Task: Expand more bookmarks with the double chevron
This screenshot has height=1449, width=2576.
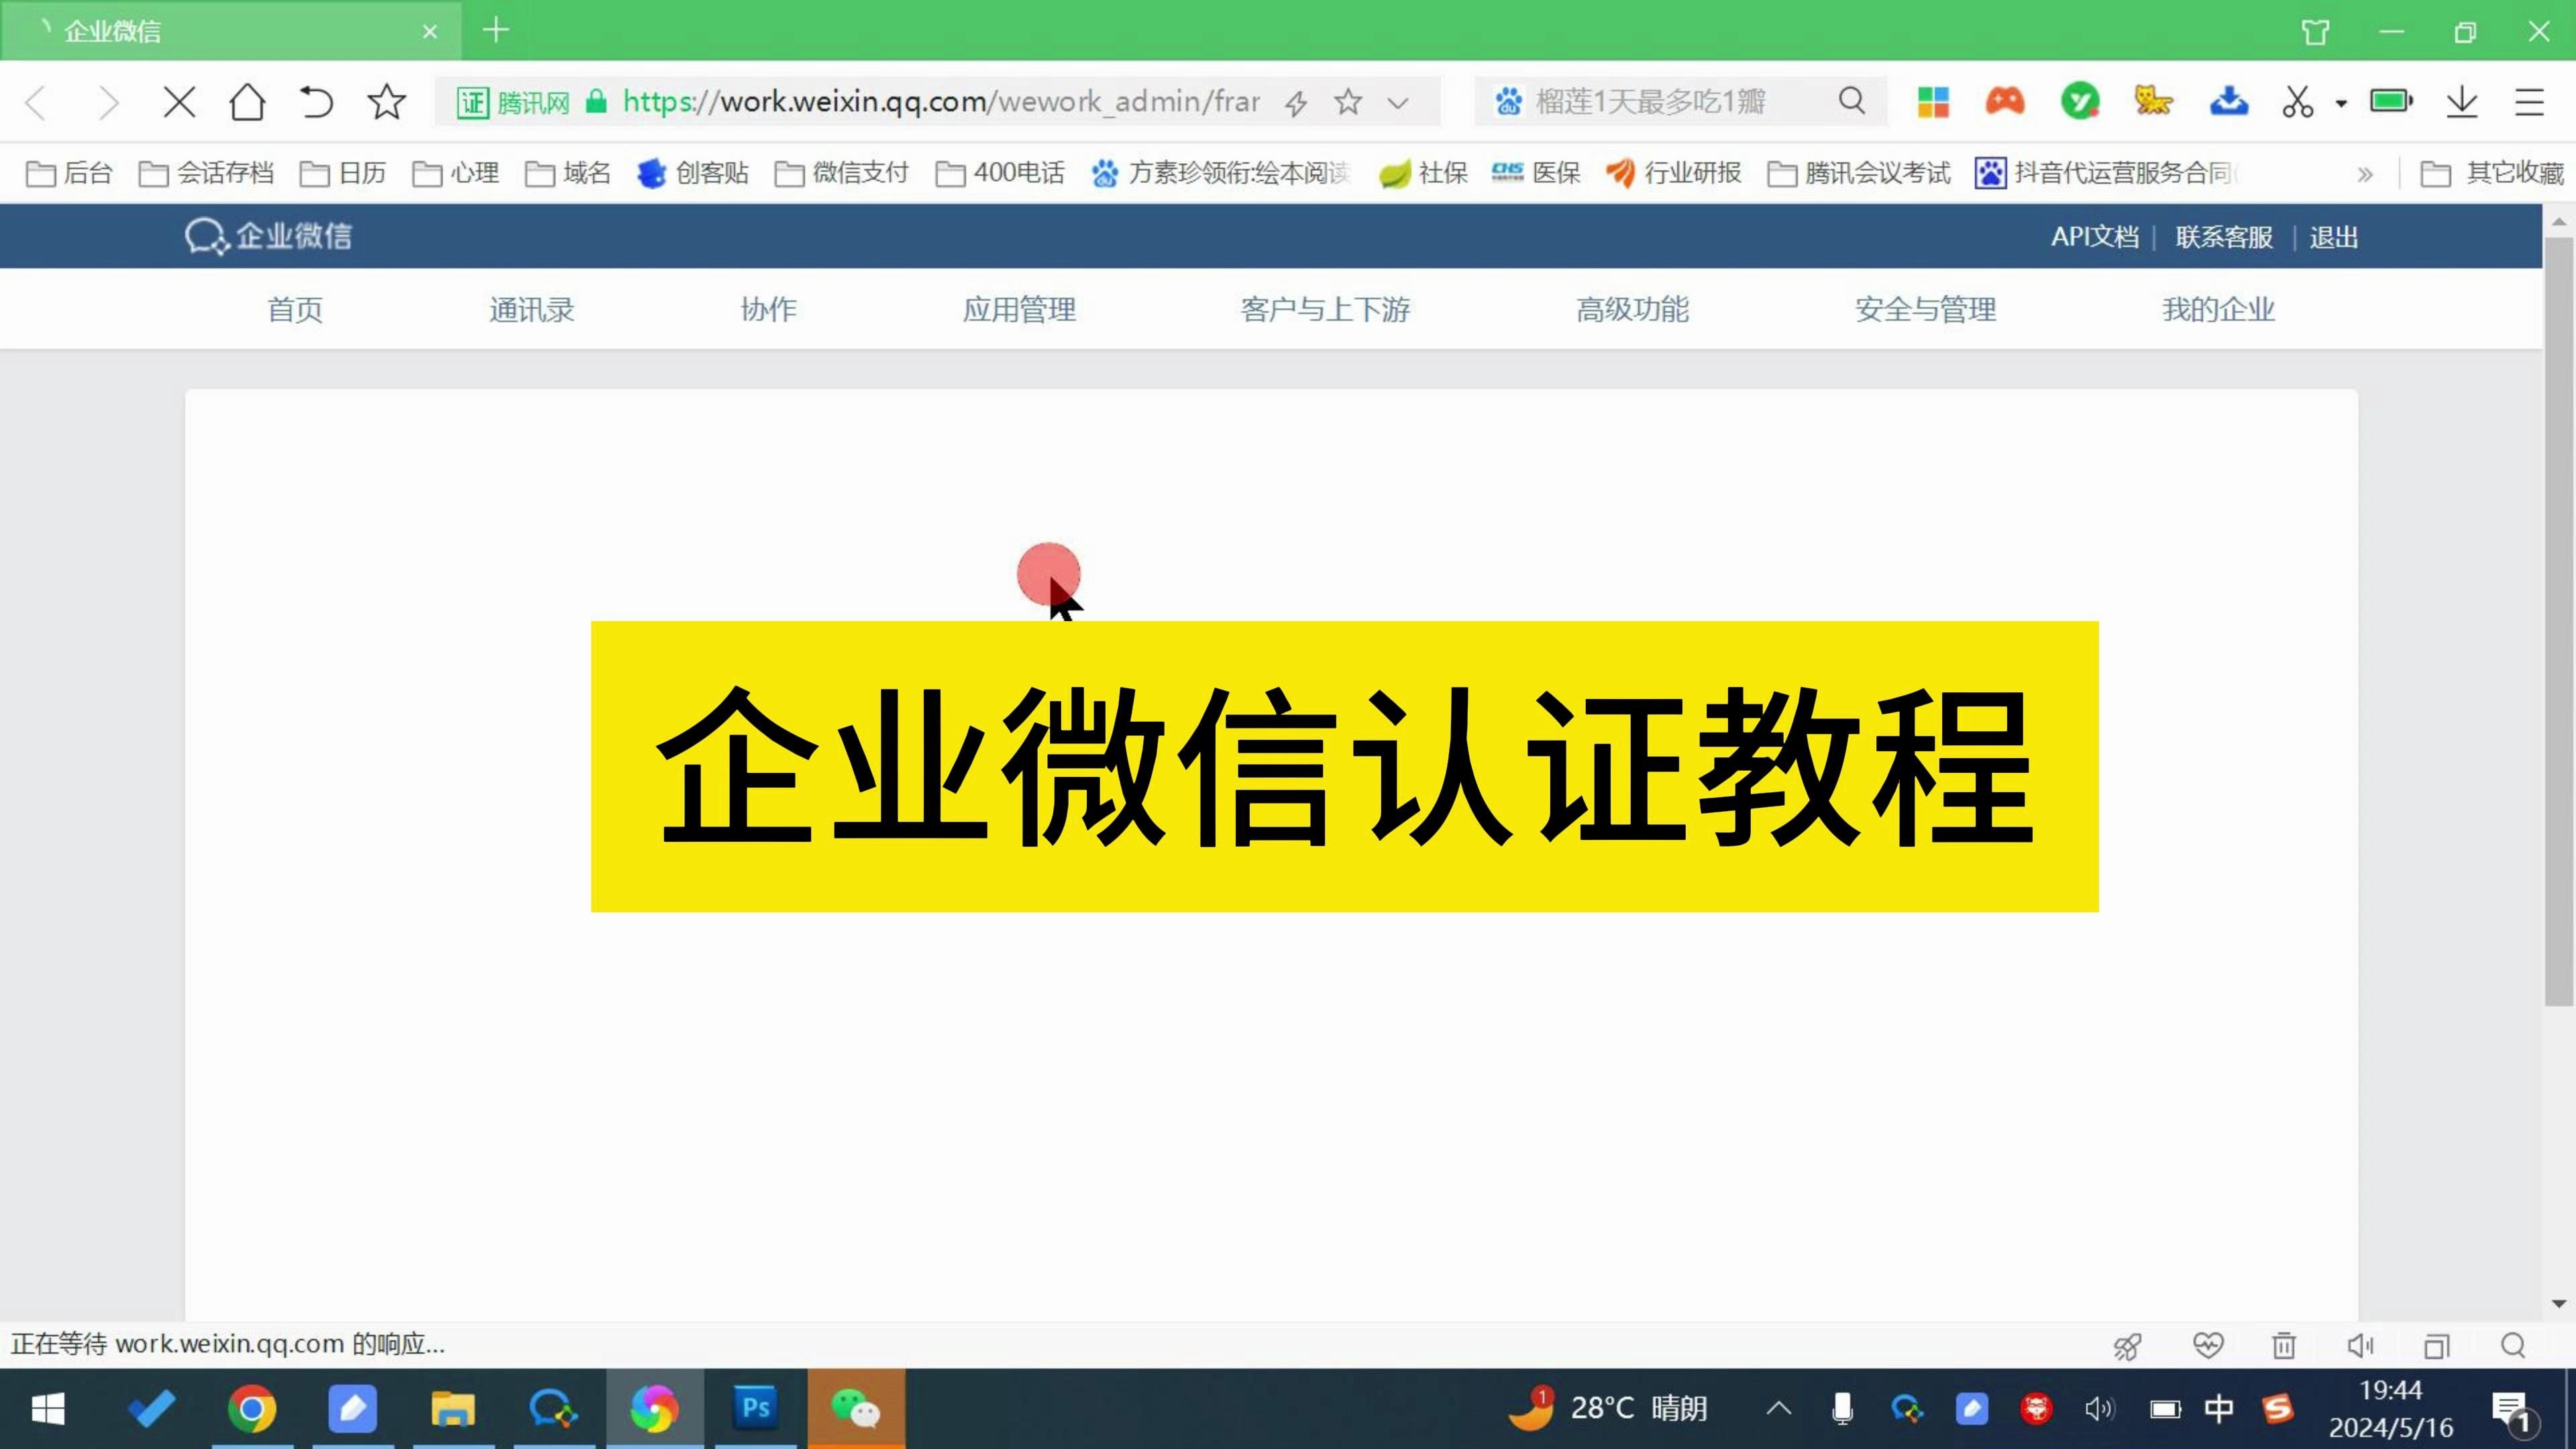Action: click(x=2365, y=175)
